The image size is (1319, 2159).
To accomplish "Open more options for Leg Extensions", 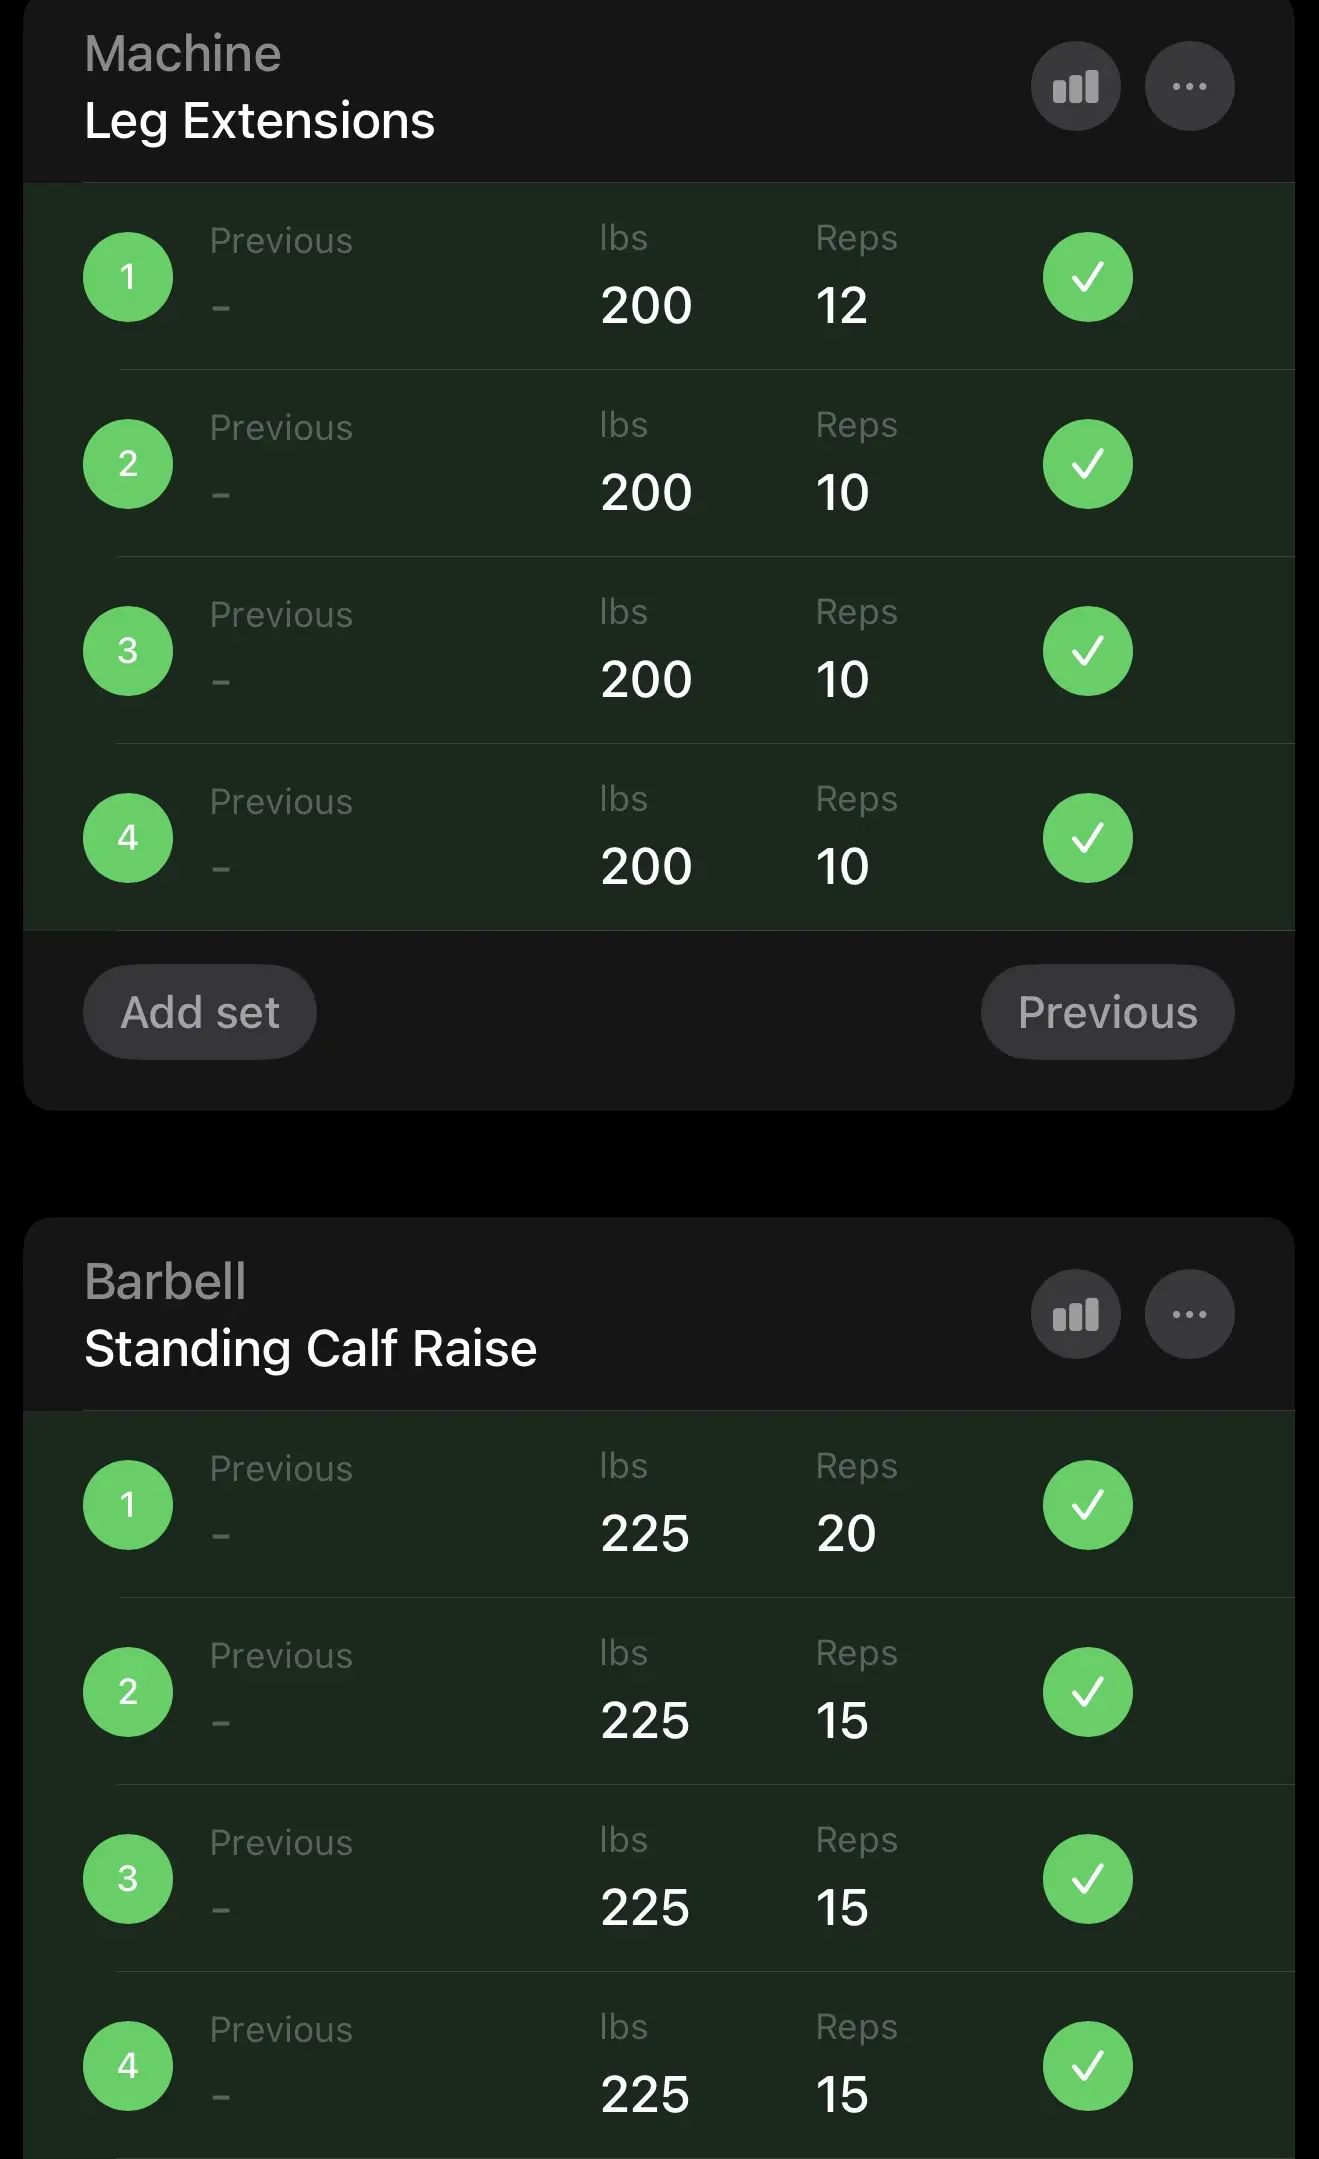I will pyautogui.click(x=1189, y=87).
